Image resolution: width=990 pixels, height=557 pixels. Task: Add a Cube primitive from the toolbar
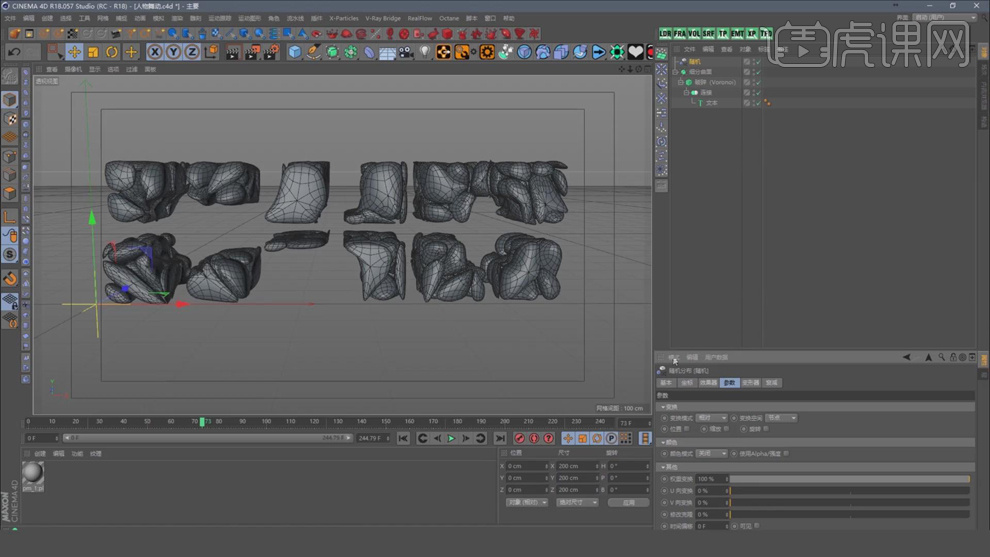(295, 52)
